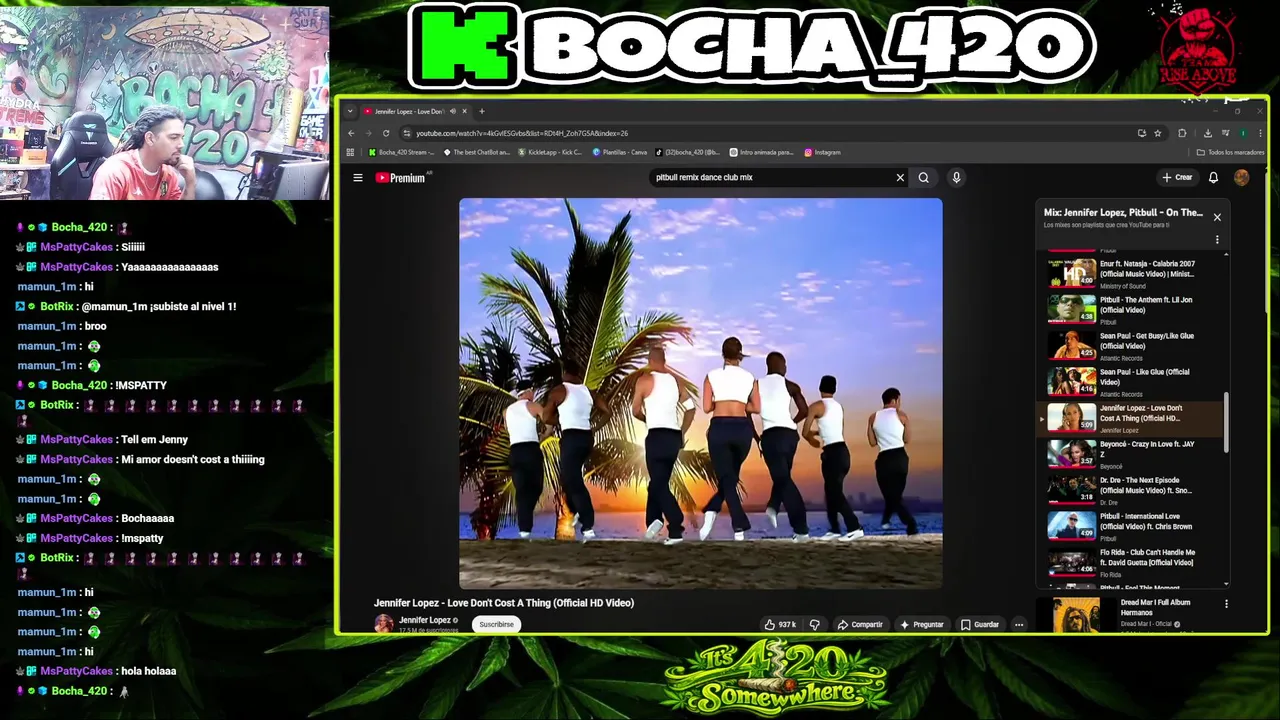Viewport: 1280px width, 720px height.
Task: Play Beyoncé - Crazy In Love ft. JAY Z
Action: [1131, 454]
